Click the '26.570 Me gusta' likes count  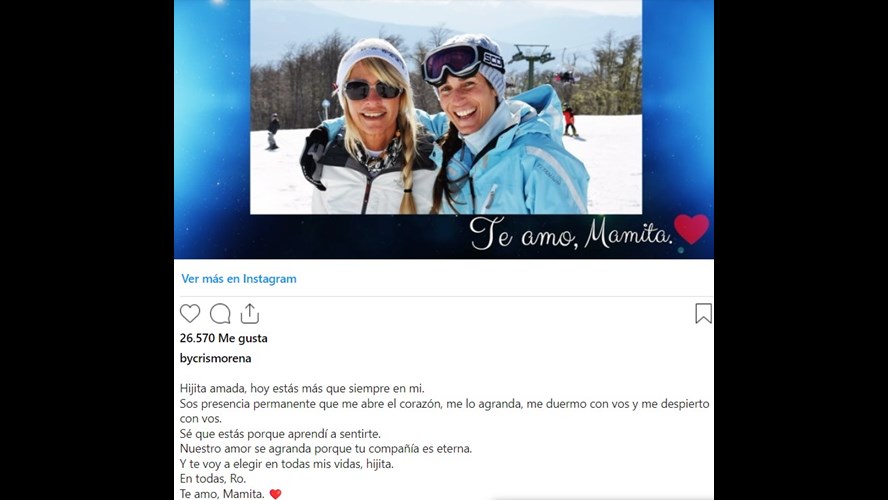click(223, 338)
